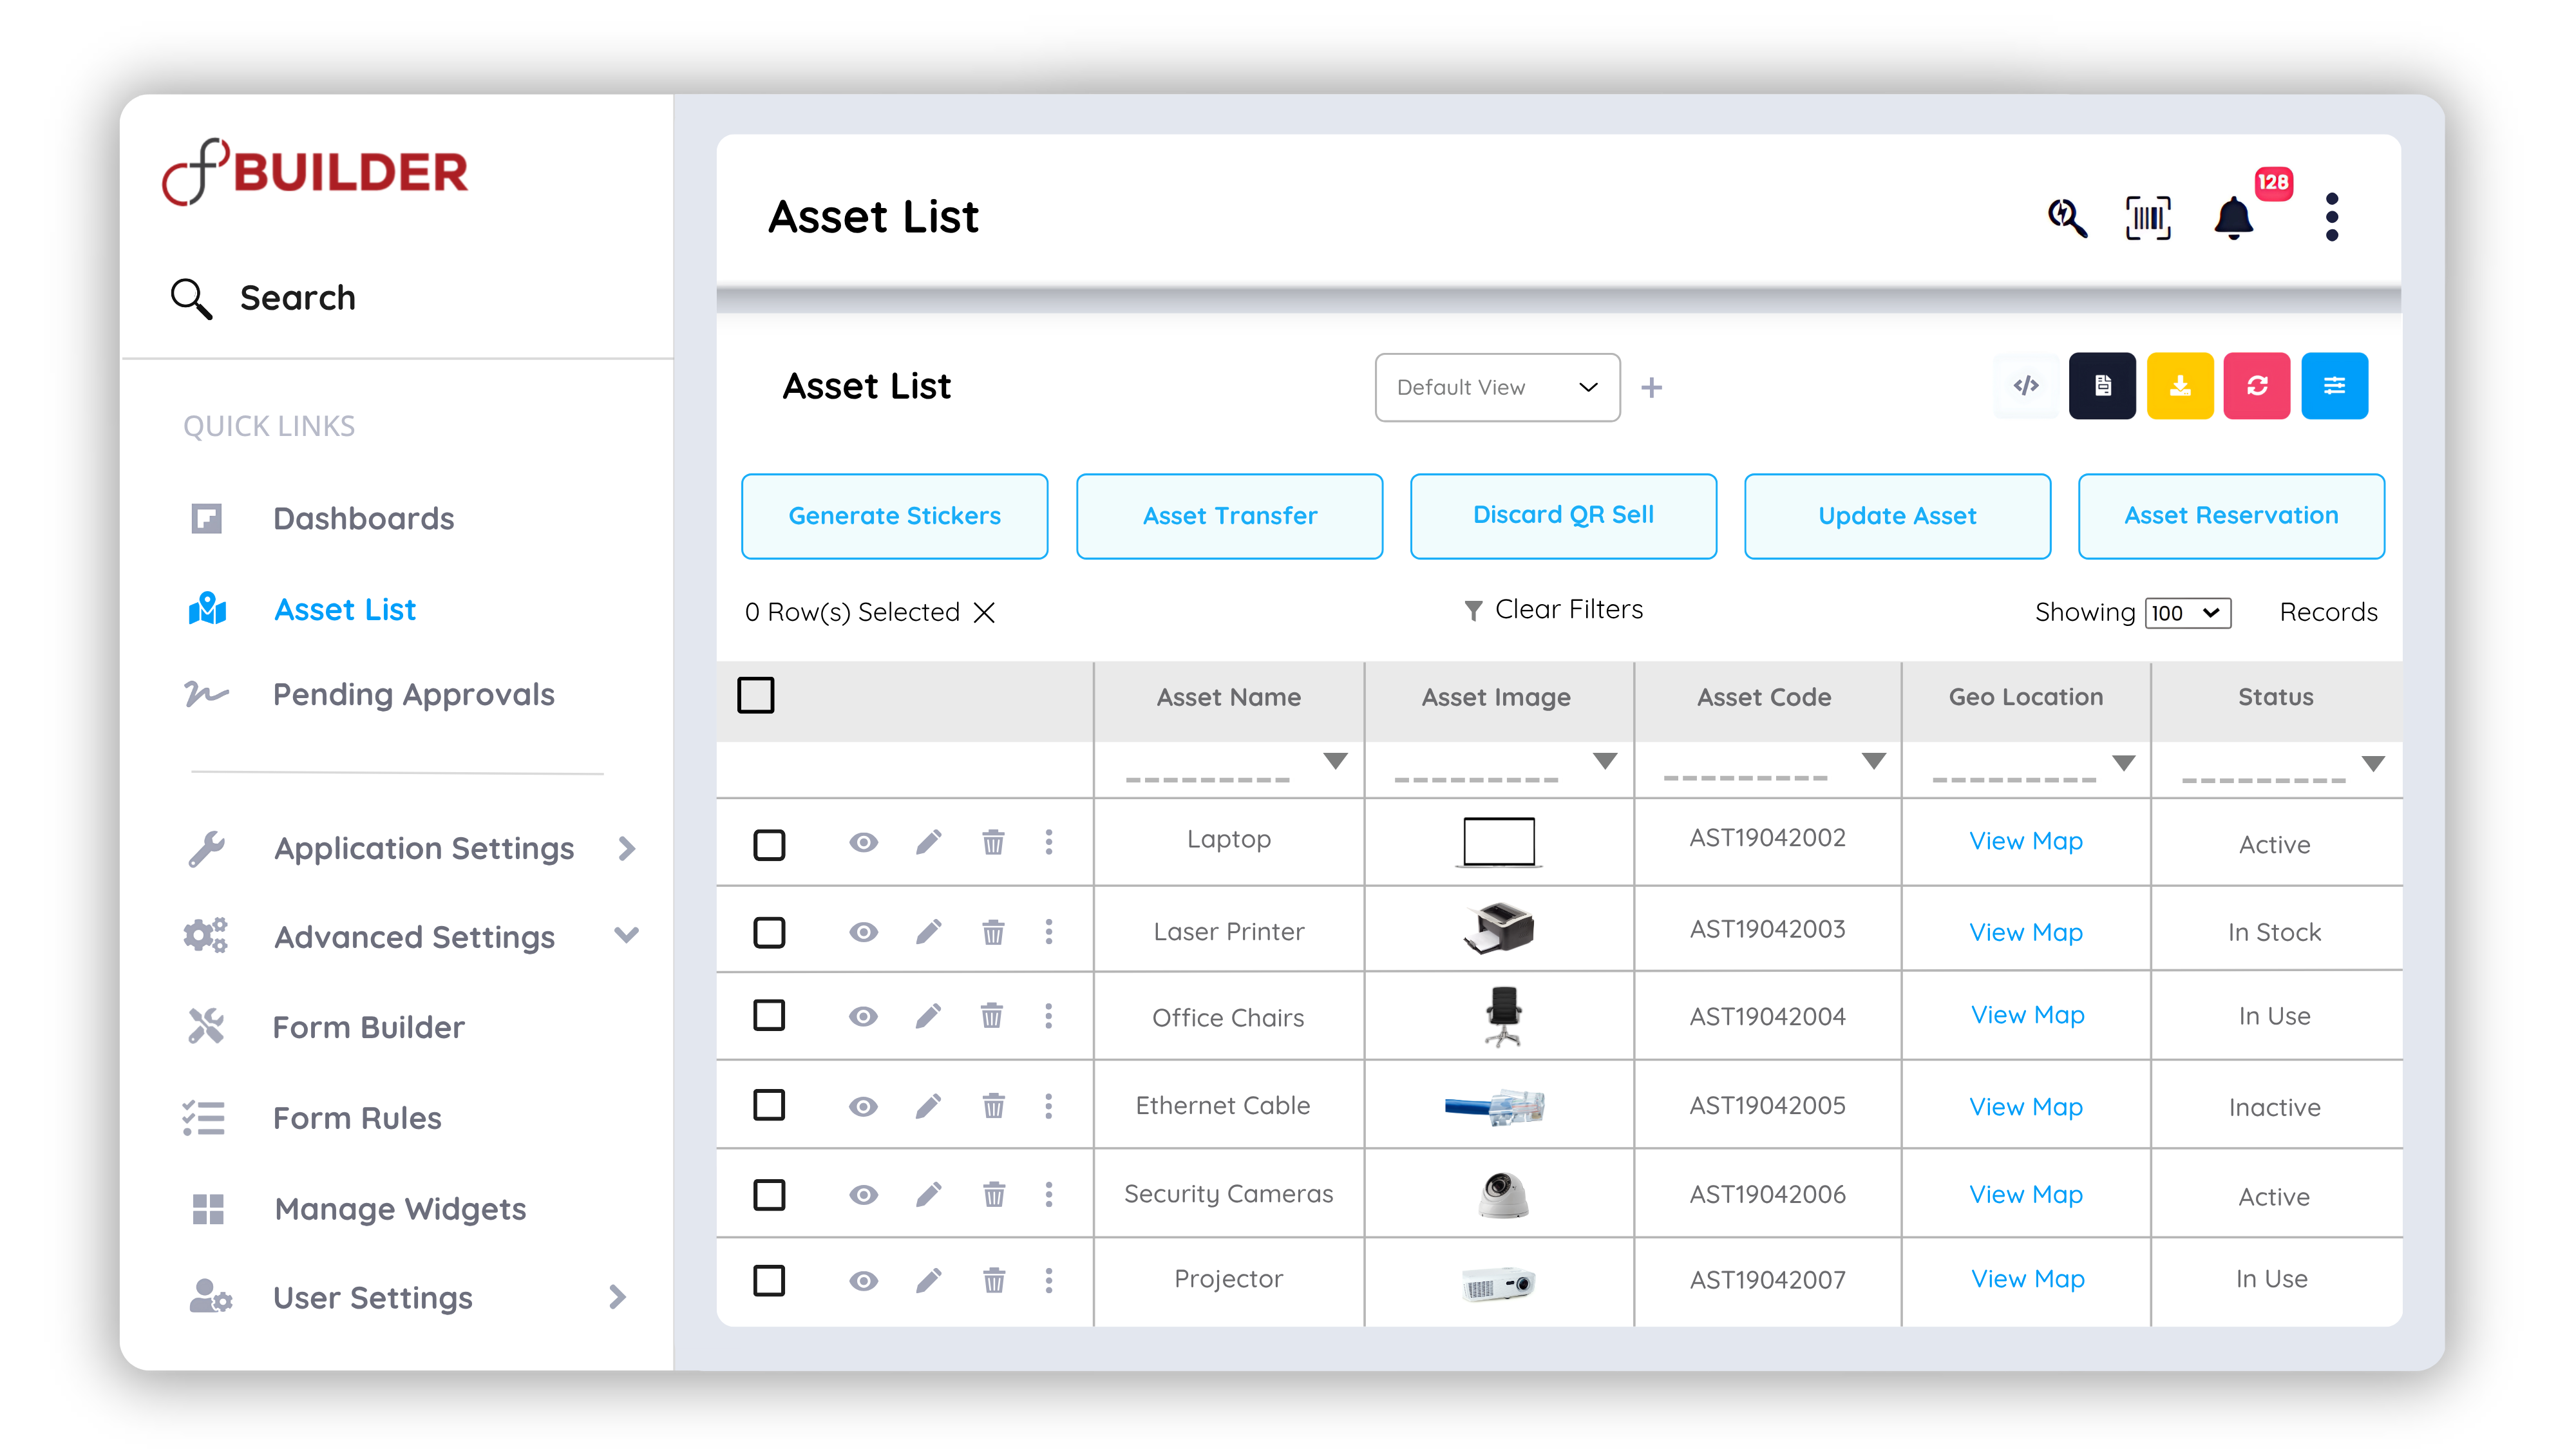Delete the Office Chairs row
The image size is (2576, 1449).
coord(992,1016)
